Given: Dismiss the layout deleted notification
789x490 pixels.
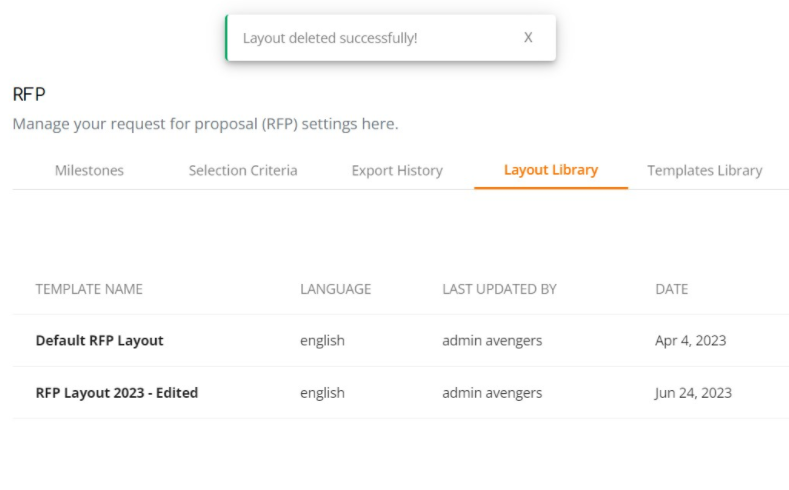Looking at the screenshot, I should click(x=528, y=38).
